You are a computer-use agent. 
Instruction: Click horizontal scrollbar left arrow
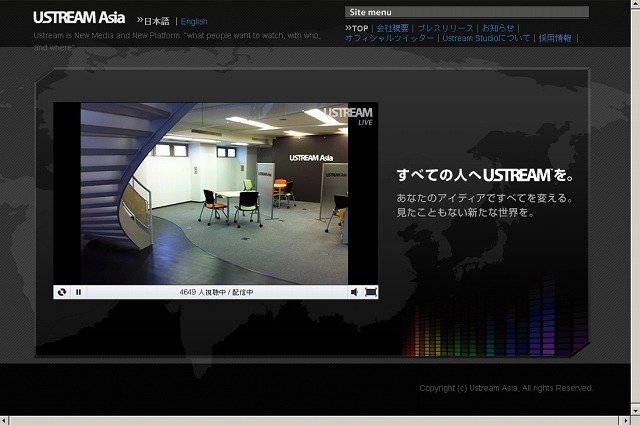(4, 421)
